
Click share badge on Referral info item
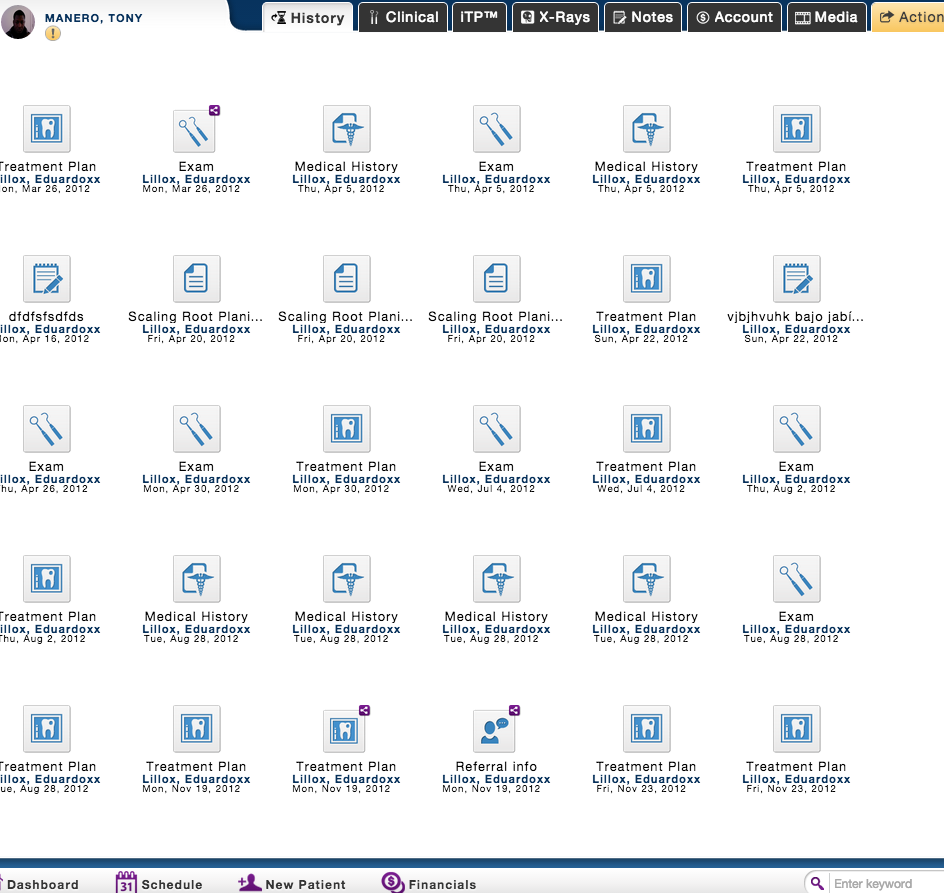(x=514, y=711)
